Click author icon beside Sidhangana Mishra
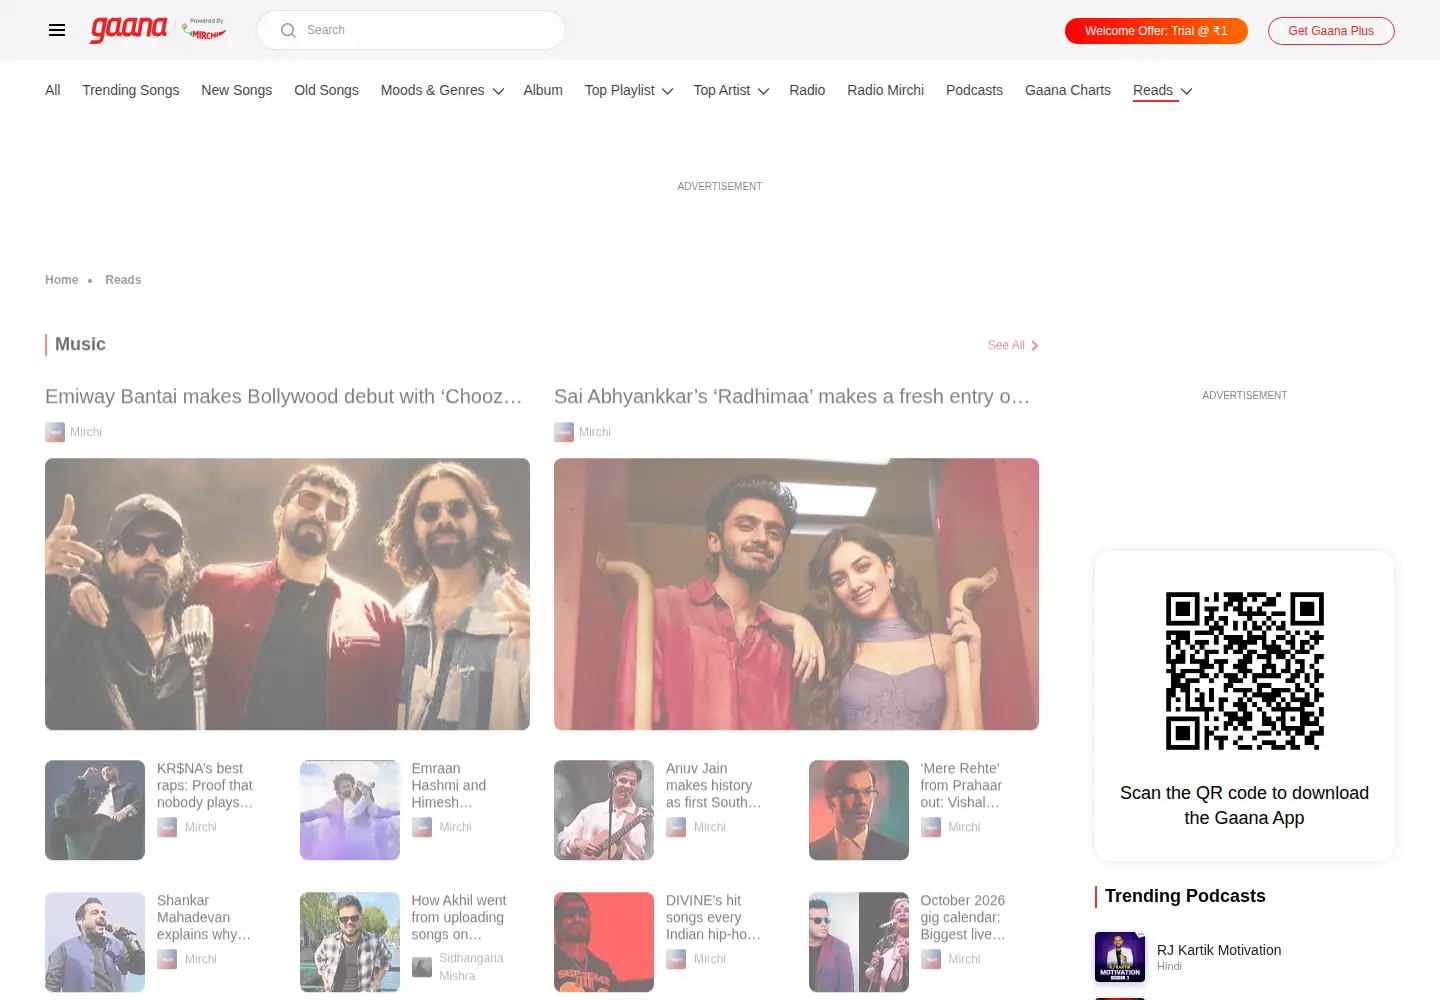1440x1000 pixels. coord(422,967)
